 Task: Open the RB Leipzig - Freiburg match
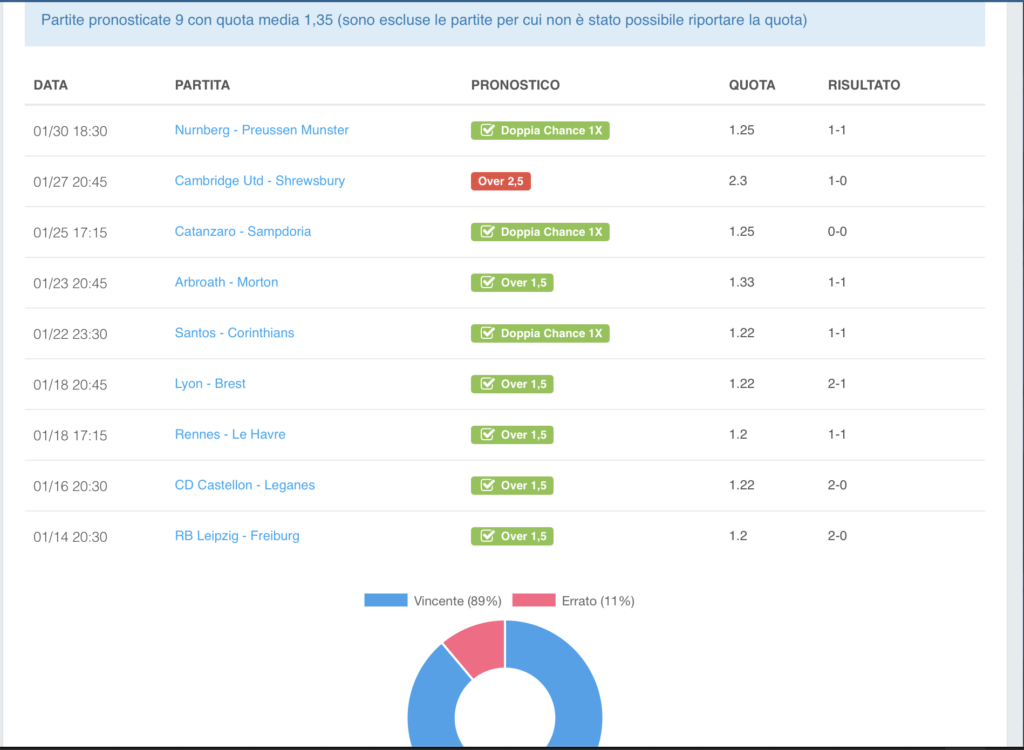tap(237, 536)
